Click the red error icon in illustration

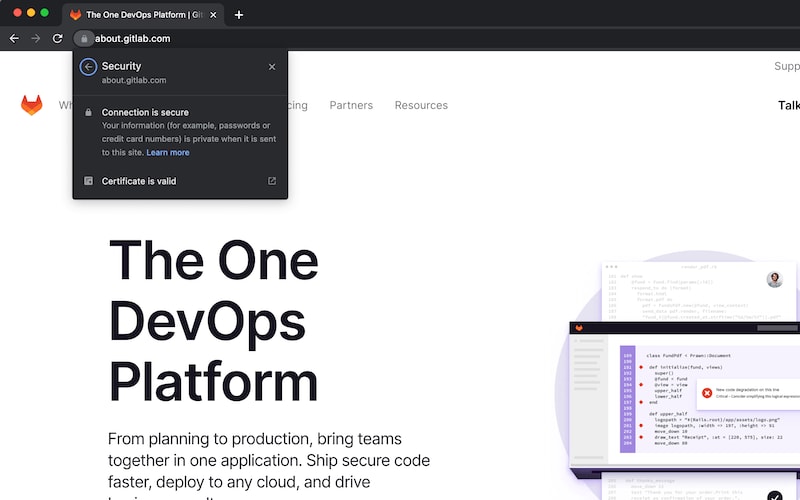(707, 393)
